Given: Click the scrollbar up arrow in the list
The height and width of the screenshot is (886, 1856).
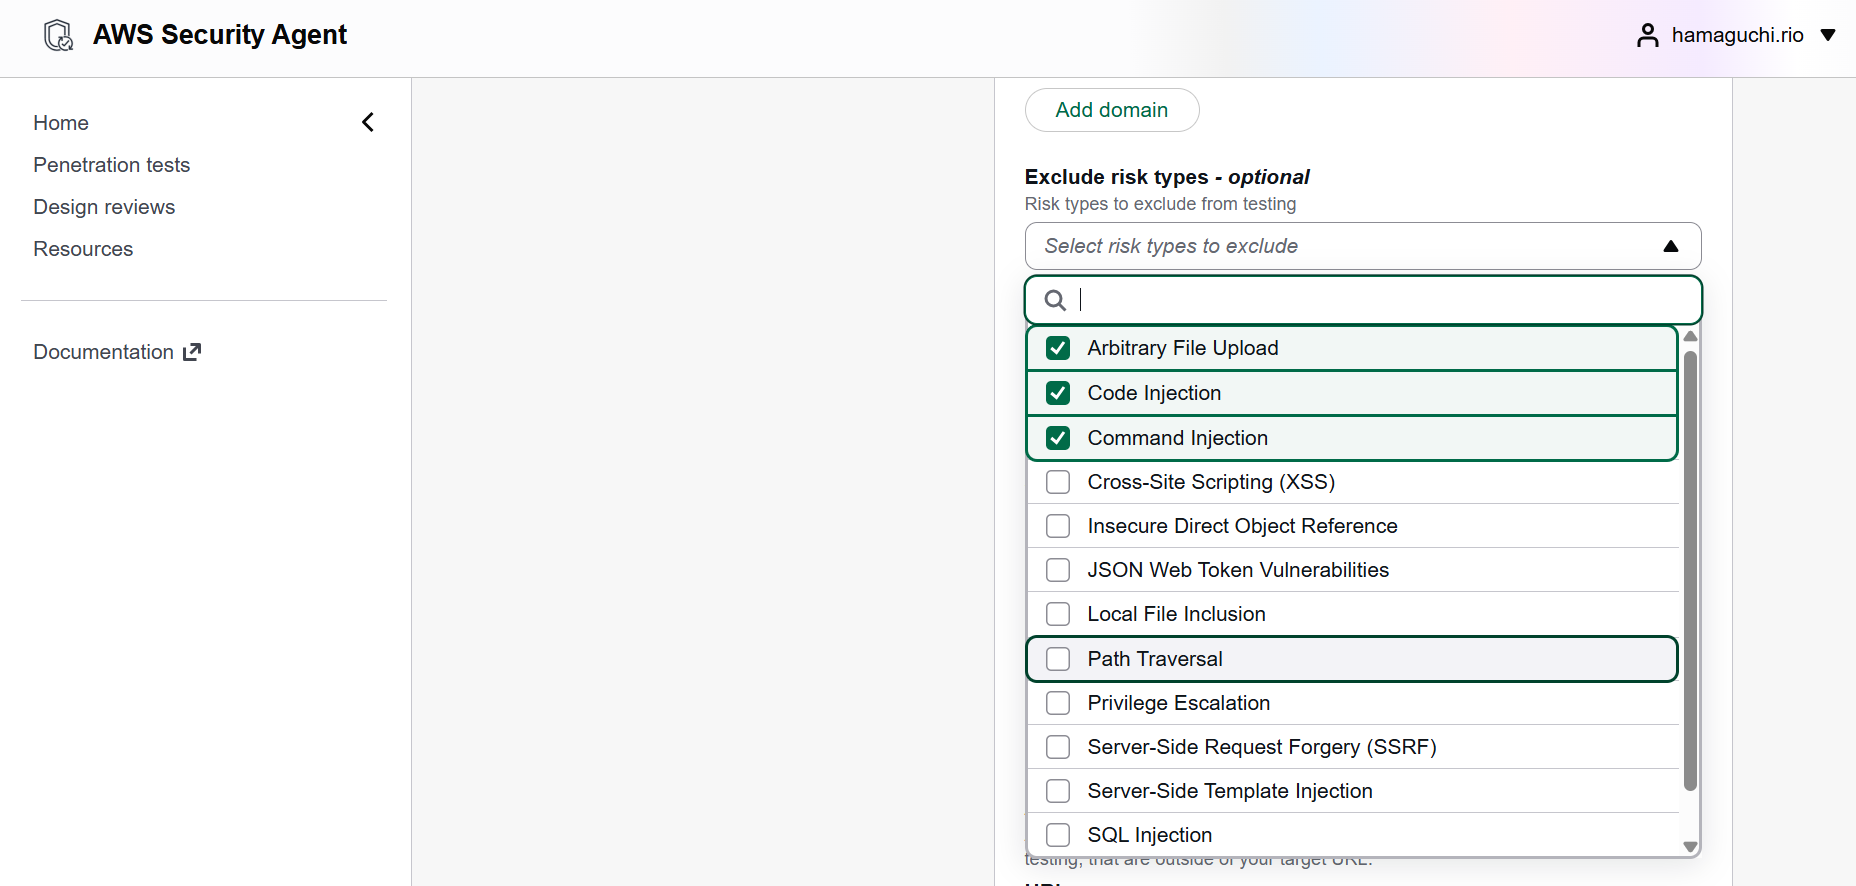Looking at the screenshot, I should point(1690,337).
